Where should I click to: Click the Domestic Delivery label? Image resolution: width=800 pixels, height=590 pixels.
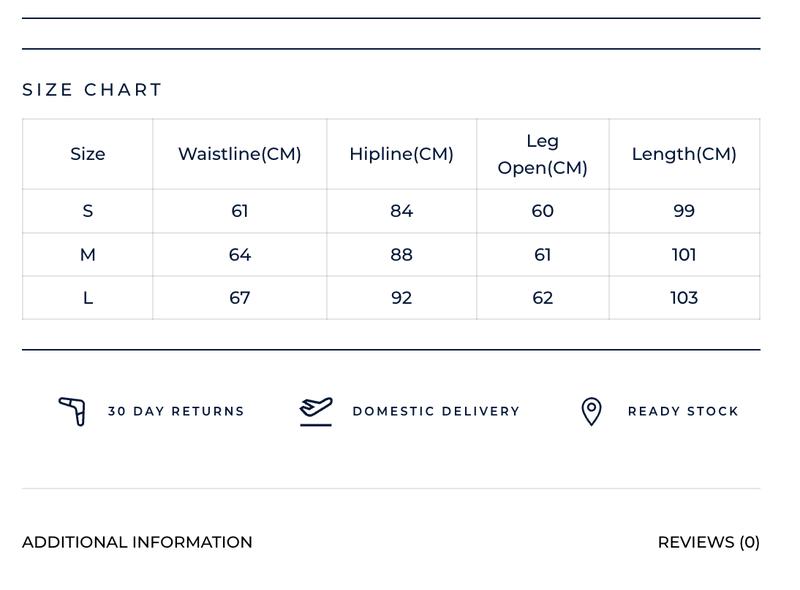tap(436, 411)
